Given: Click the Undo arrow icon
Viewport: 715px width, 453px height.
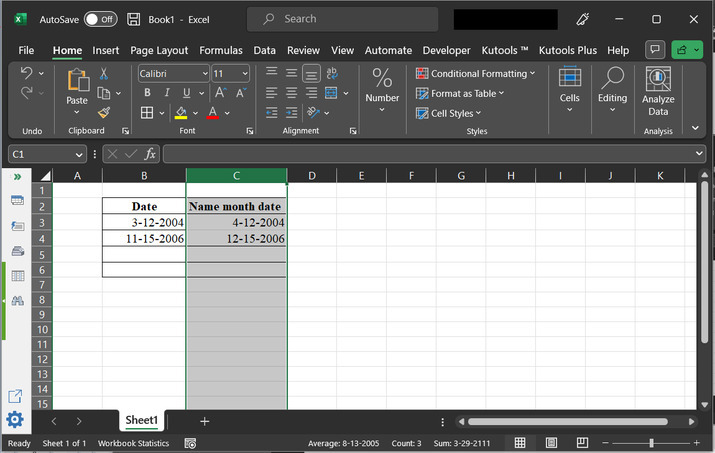Looking at the screenshot, I should pyautogui.click(x=26, y=74).
